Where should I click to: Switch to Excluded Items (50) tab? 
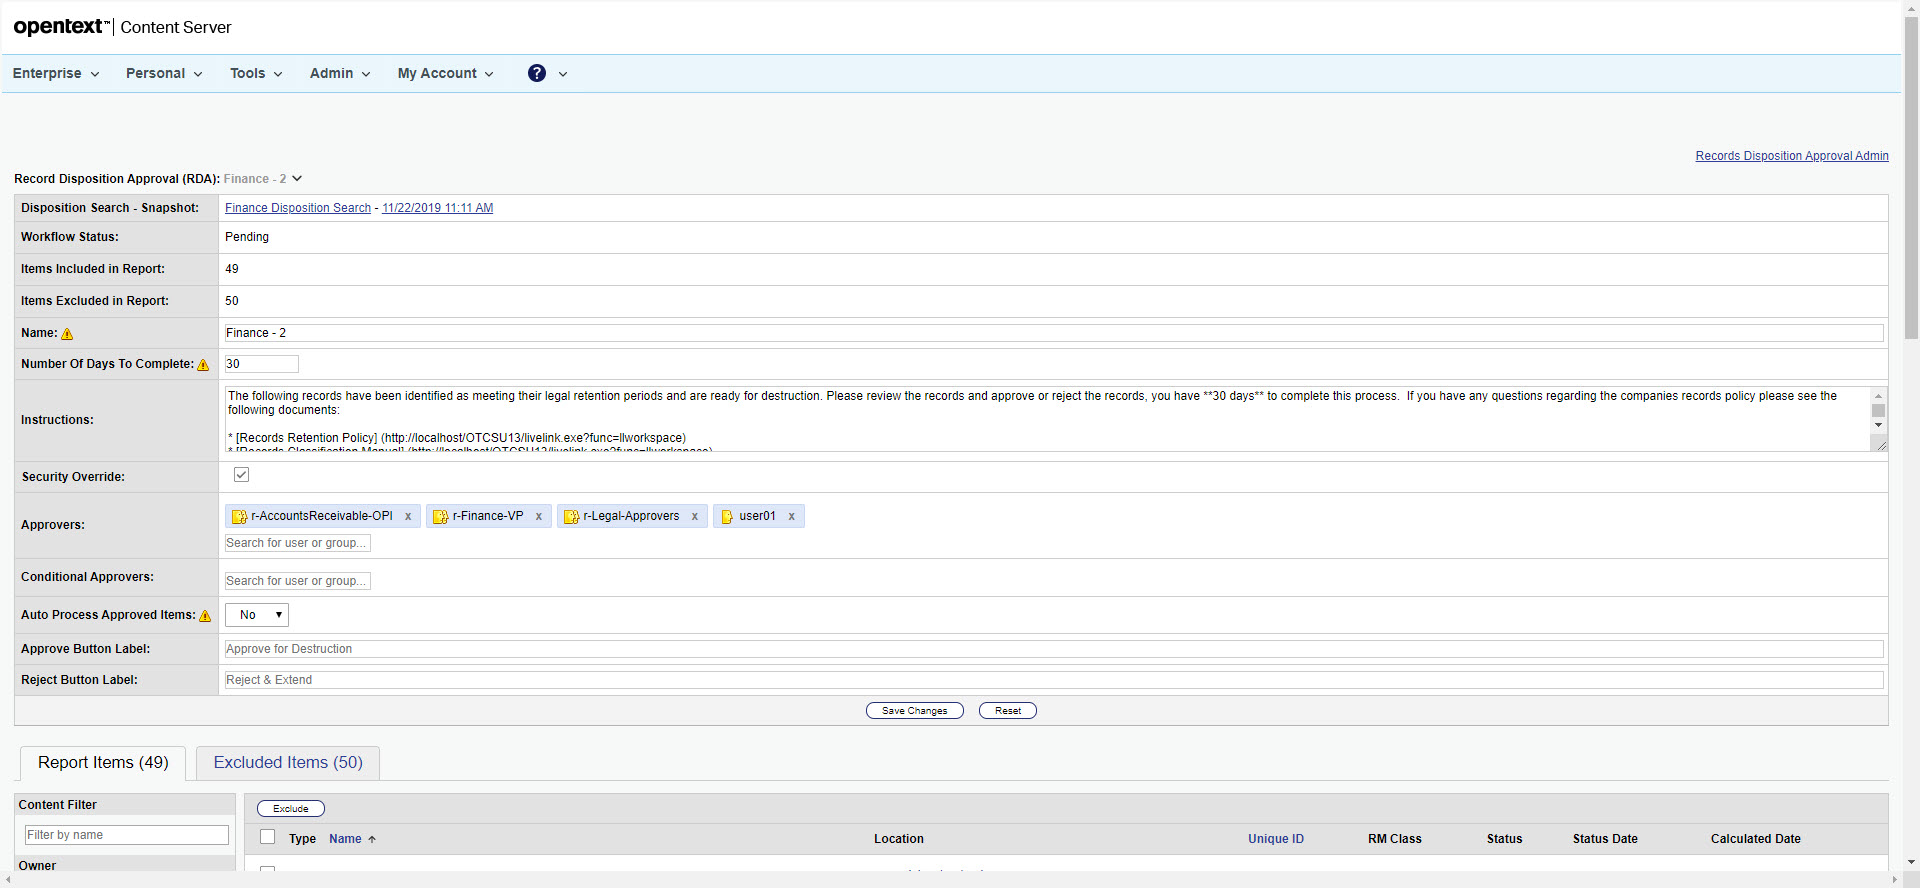[x=288, y=763]
